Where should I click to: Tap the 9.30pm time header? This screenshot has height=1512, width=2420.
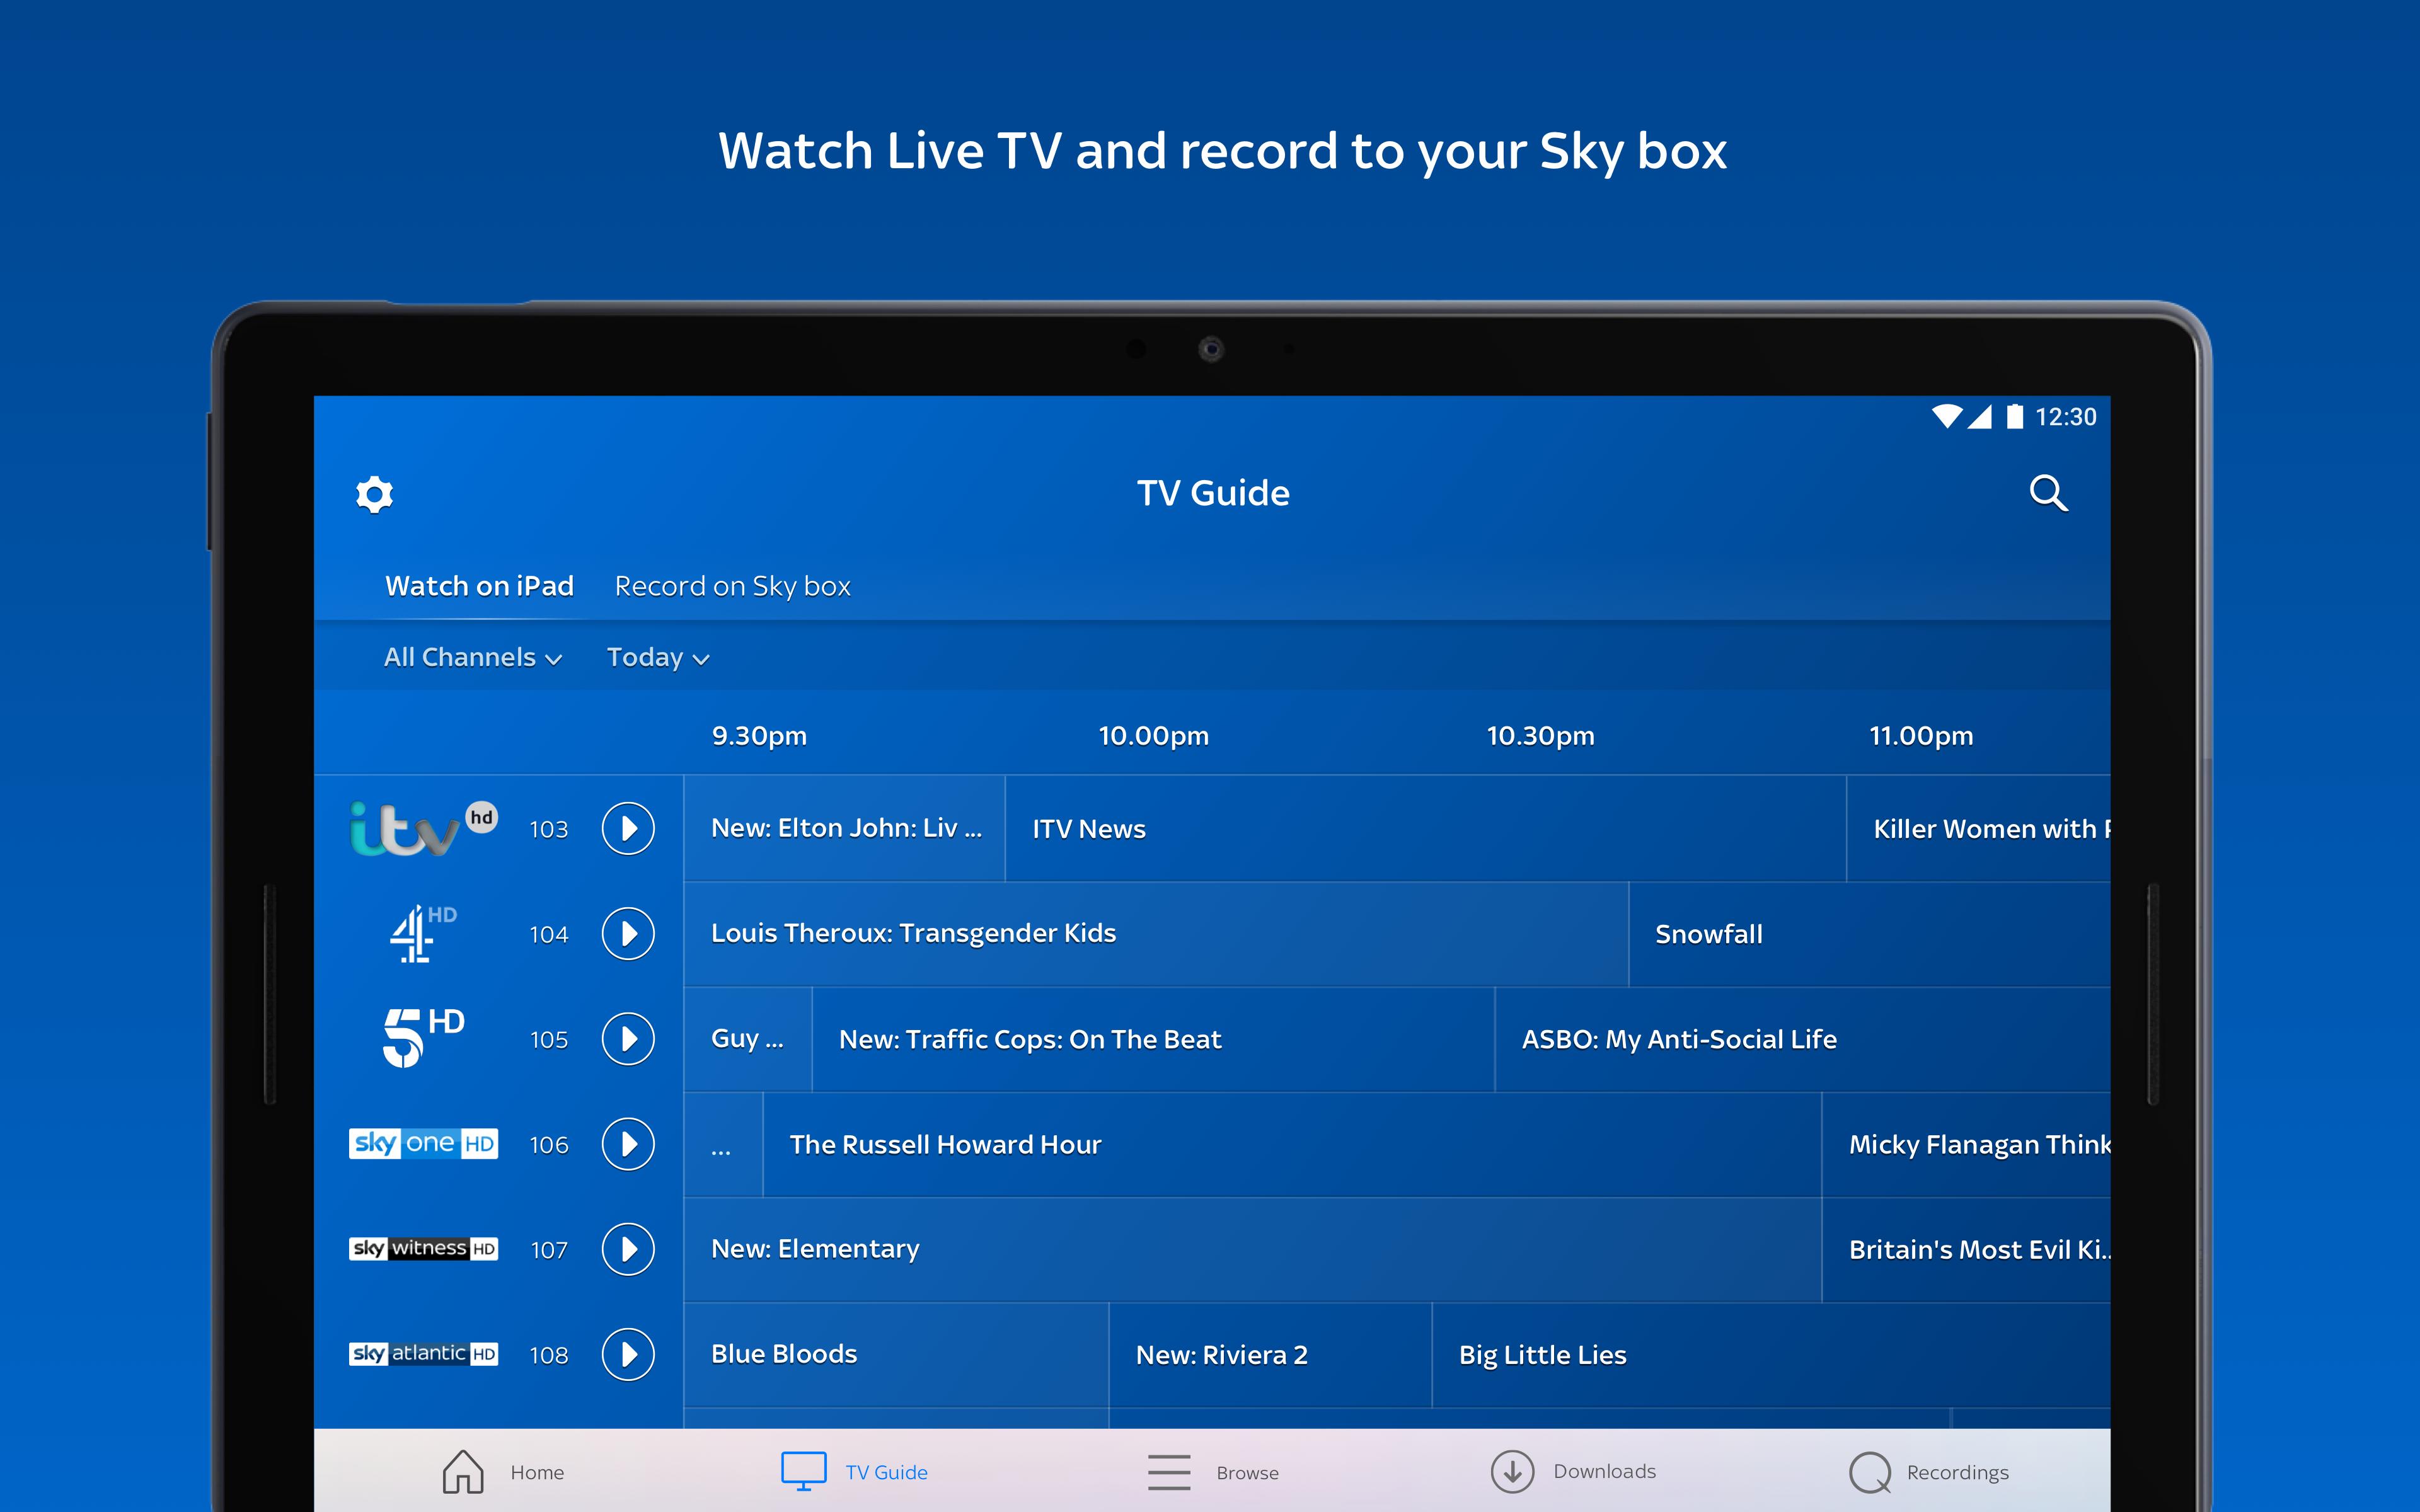(759, 736)
